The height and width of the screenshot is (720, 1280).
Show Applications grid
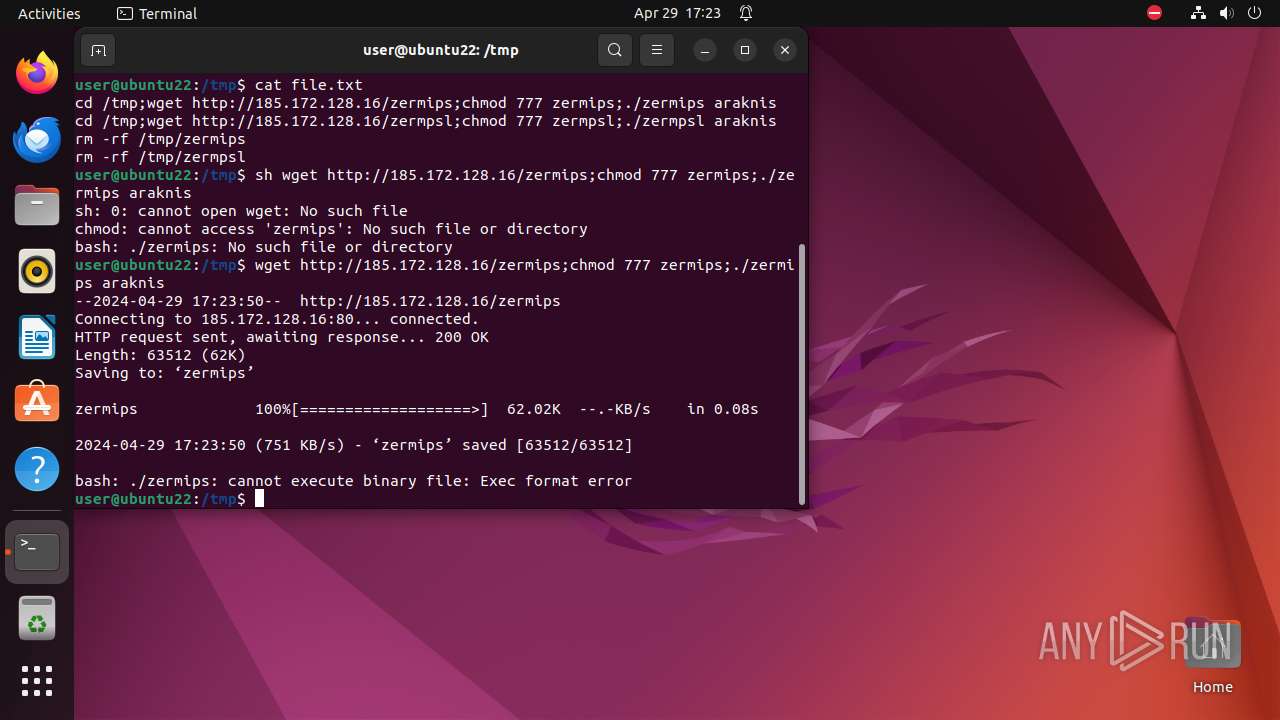tap(37, 681)
